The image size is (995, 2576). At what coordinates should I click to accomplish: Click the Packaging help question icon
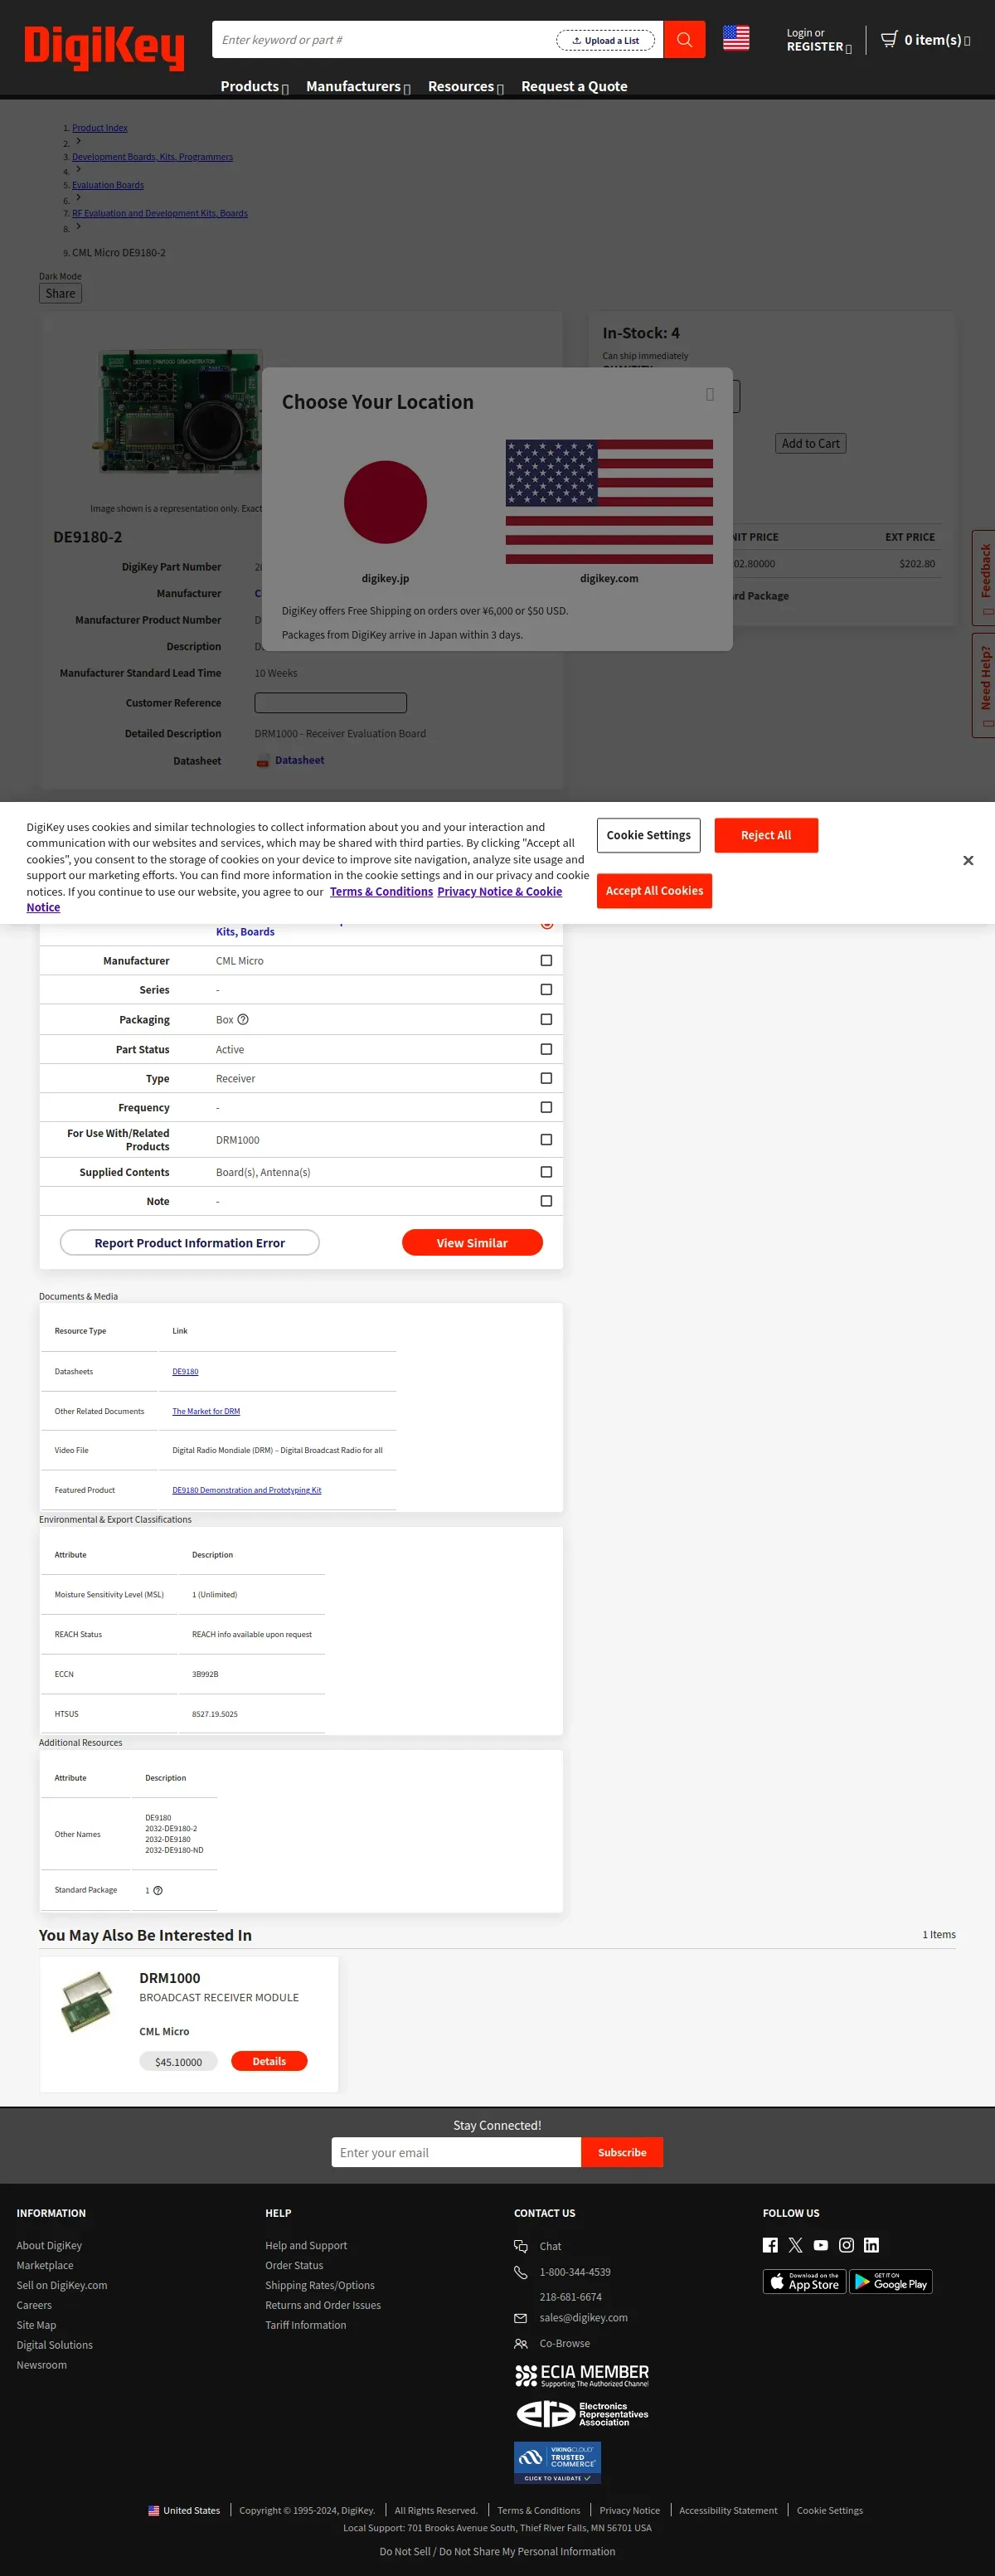(x=243, y=1019)
